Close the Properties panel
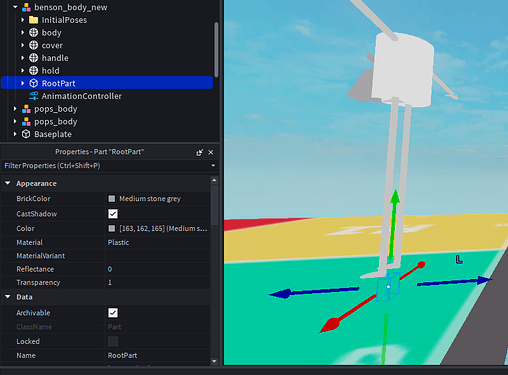This screenshot has width=508, height=375. [211, 152]
